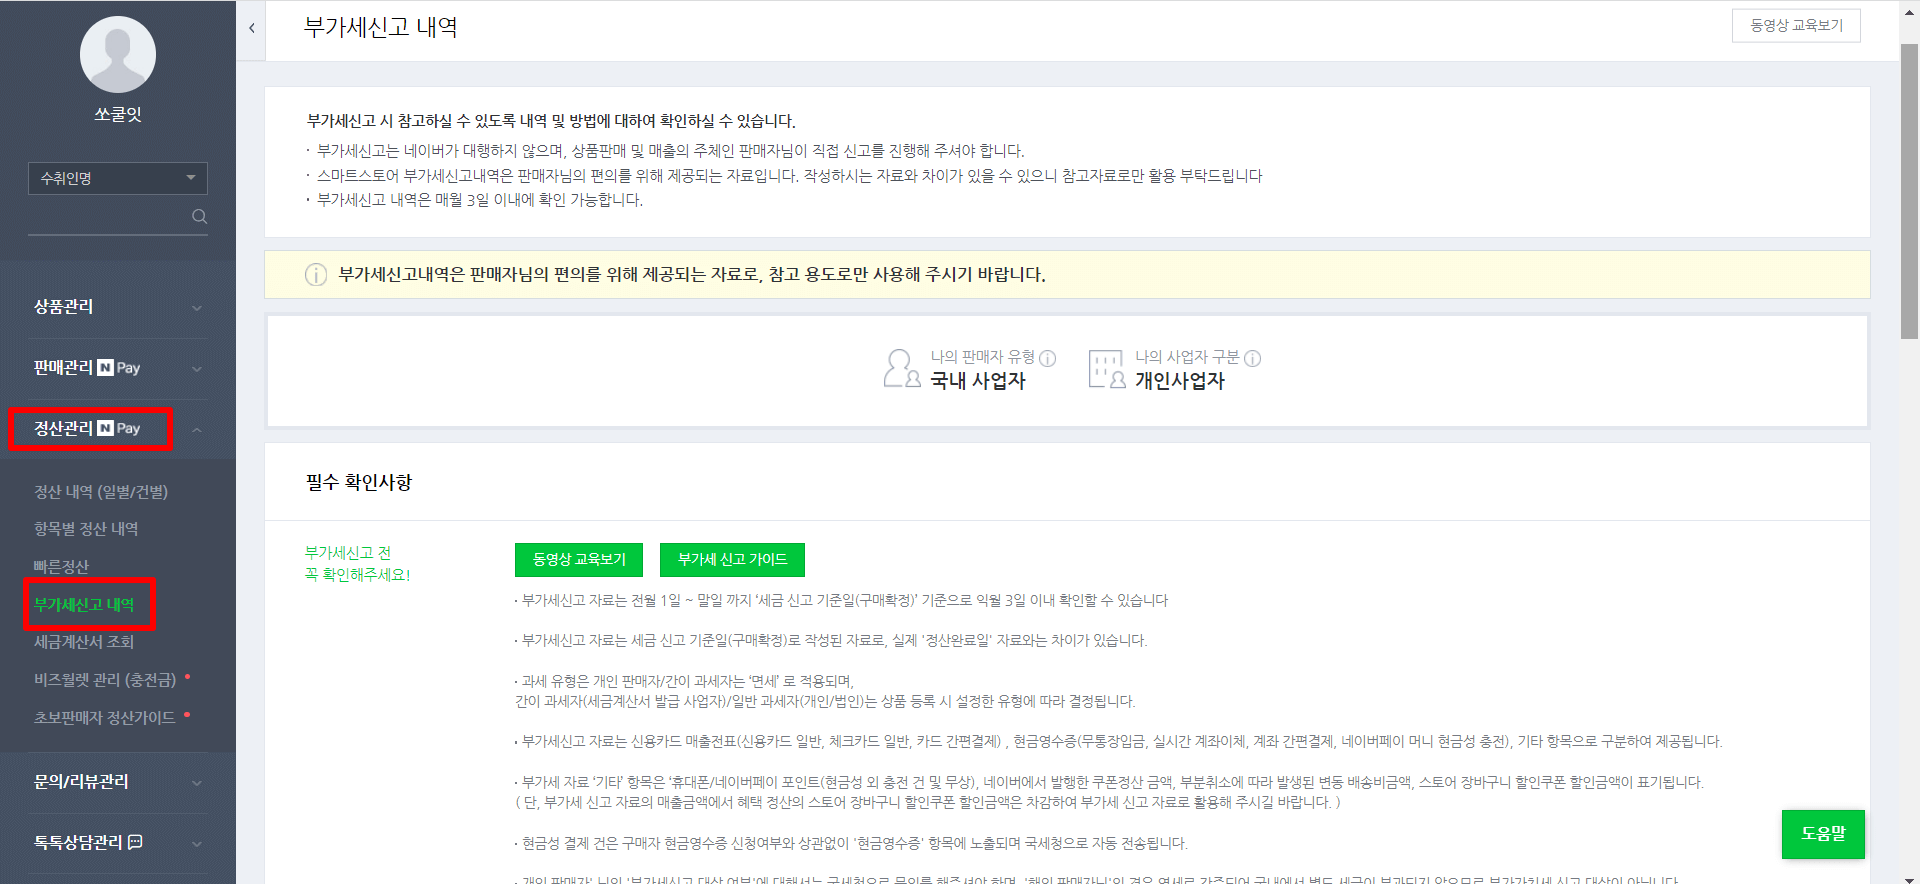Screen dimensions: 1920x884
Task: Click green 동영상 교육보기 button
Action: [x=579, y=560]
